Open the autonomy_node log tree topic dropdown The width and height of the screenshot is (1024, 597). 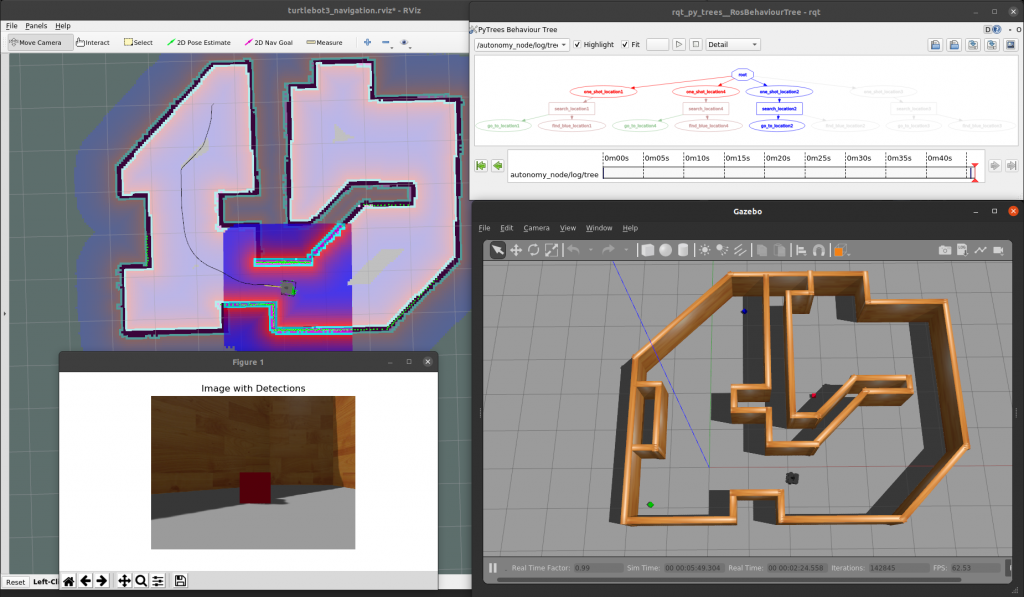[x=522, y=45]
